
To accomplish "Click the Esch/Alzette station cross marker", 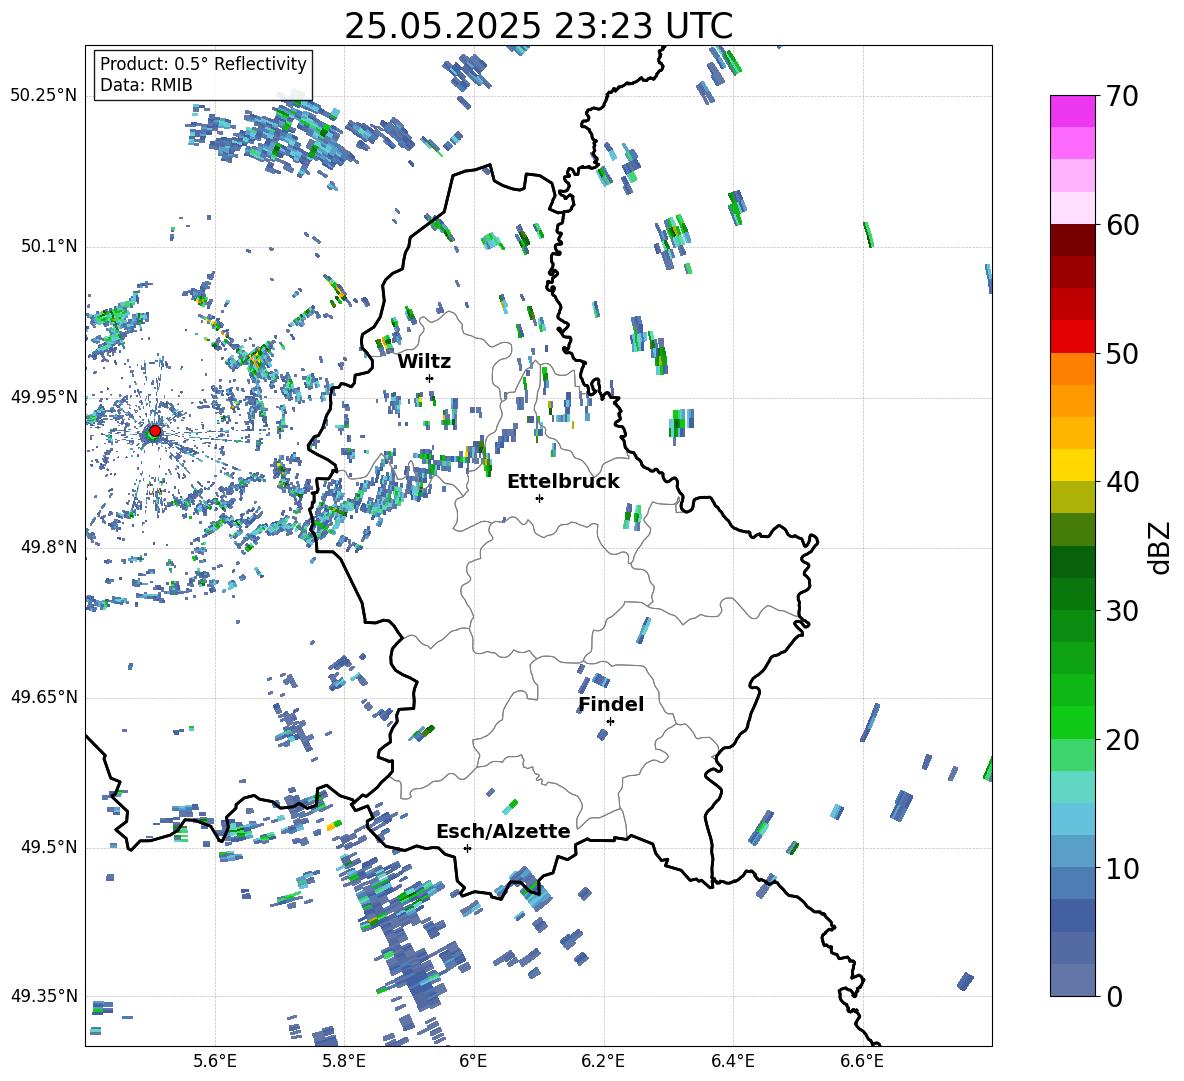I will click(467, 848).
